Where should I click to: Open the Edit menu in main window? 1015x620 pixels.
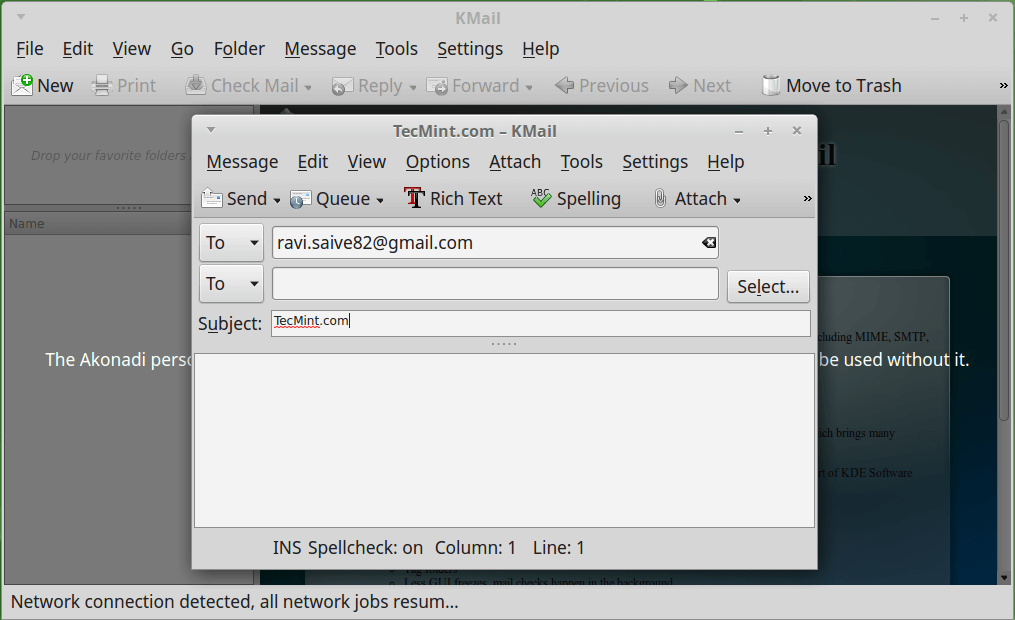78,49
